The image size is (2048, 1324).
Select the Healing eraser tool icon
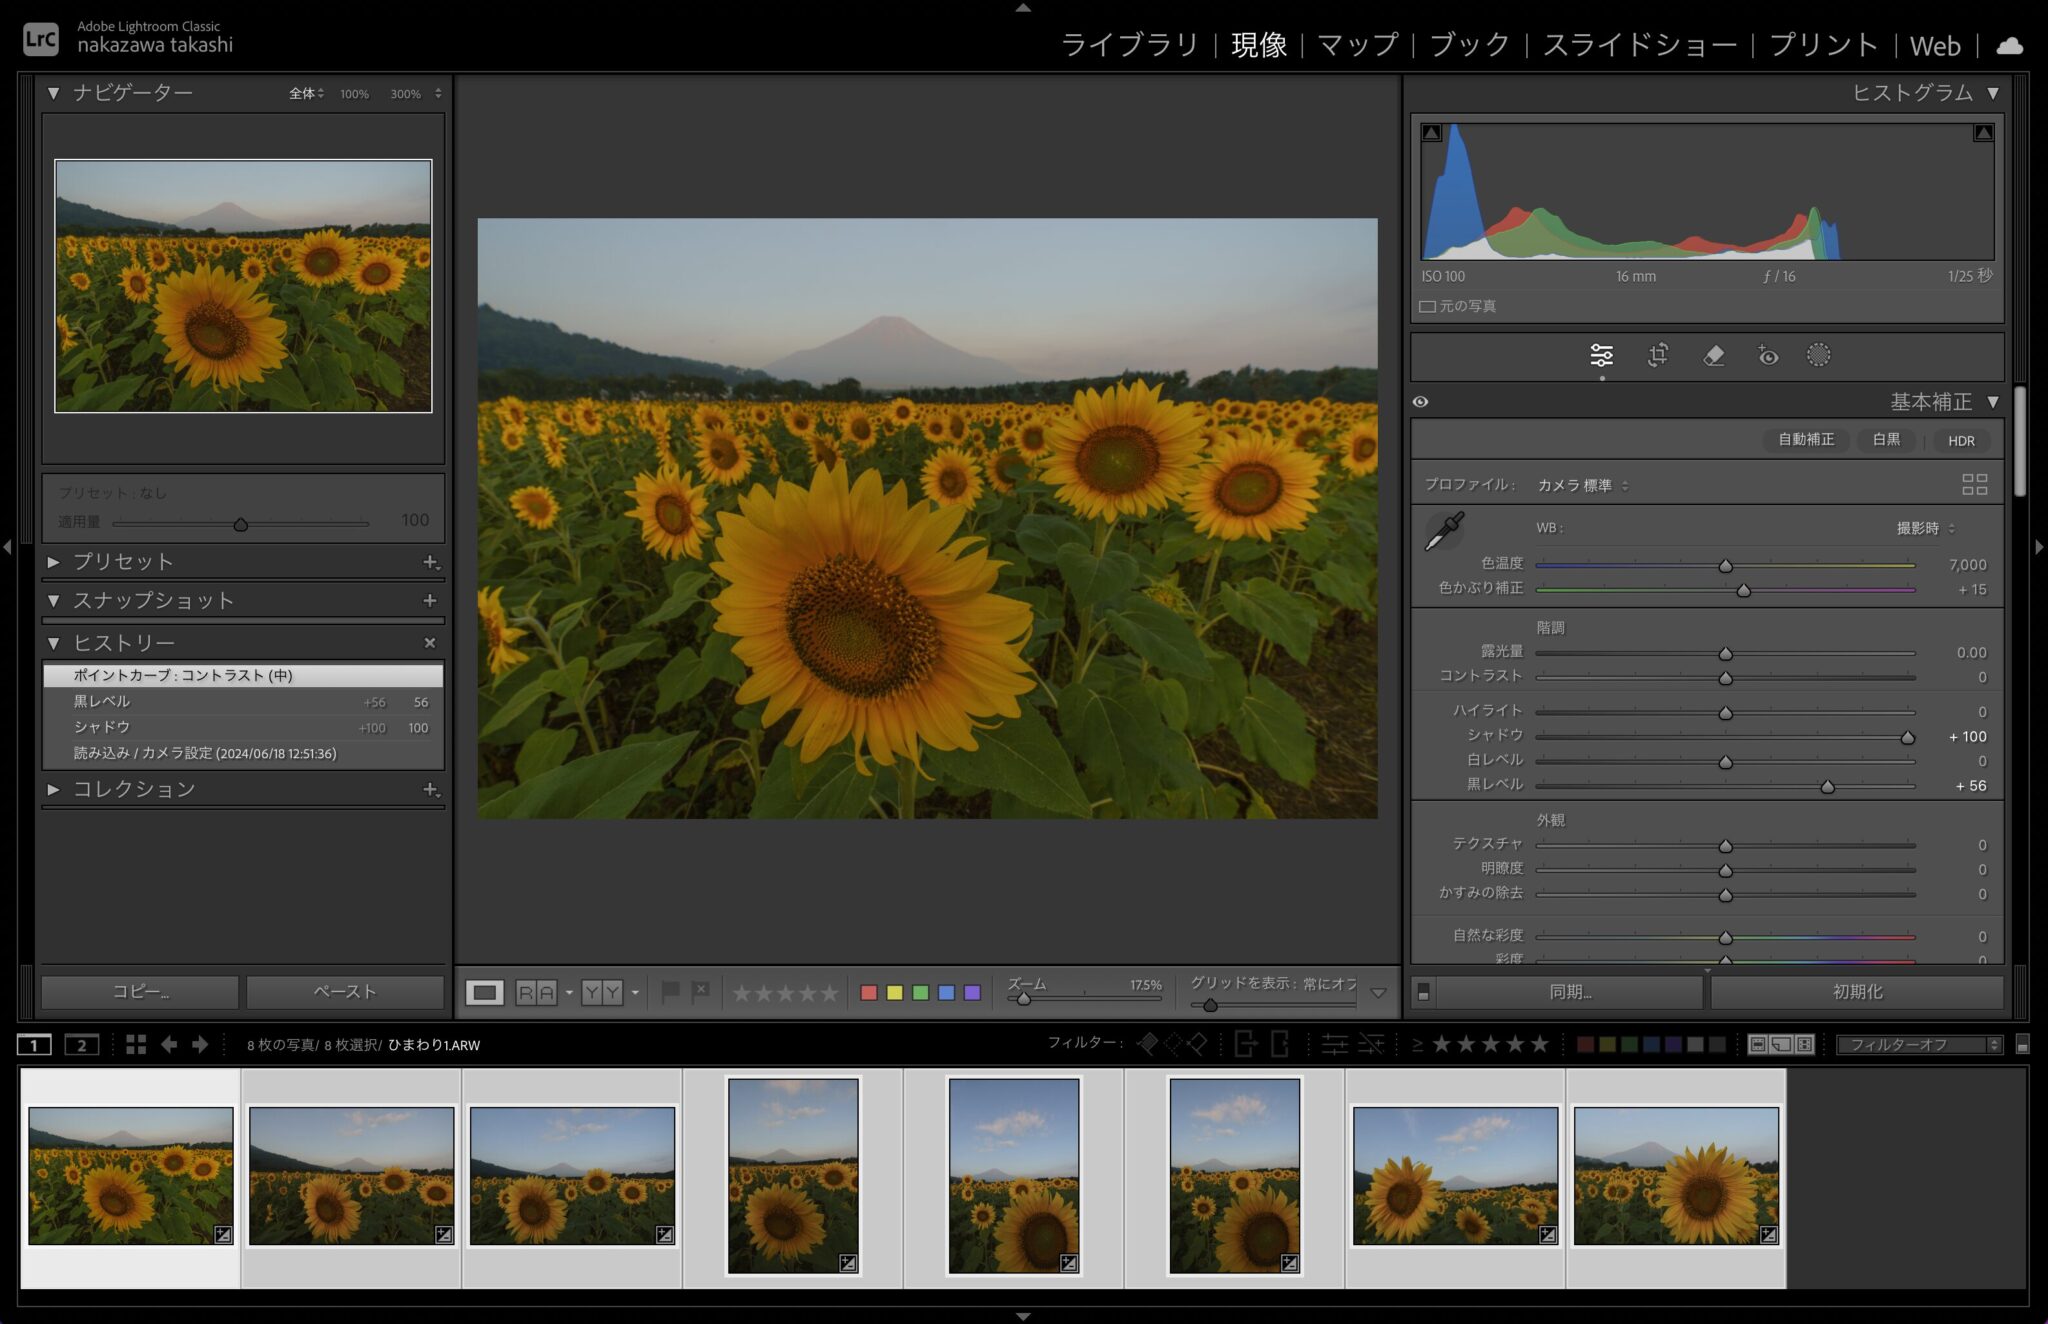tap(1713, 355)
